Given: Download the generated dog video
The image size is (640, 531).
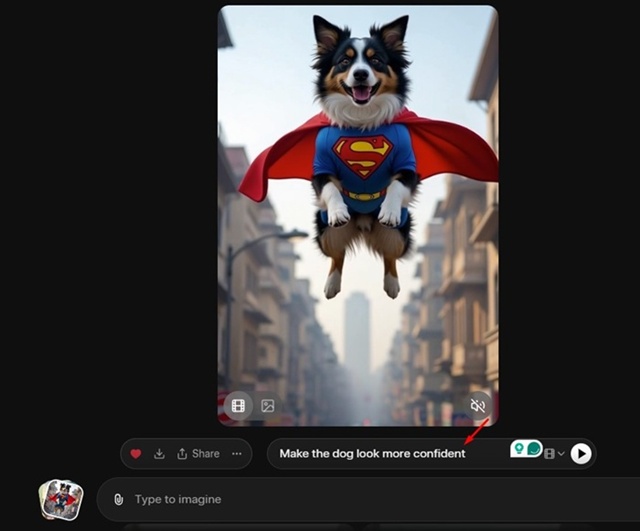Looking at the screenshot, I should [159, 453].
